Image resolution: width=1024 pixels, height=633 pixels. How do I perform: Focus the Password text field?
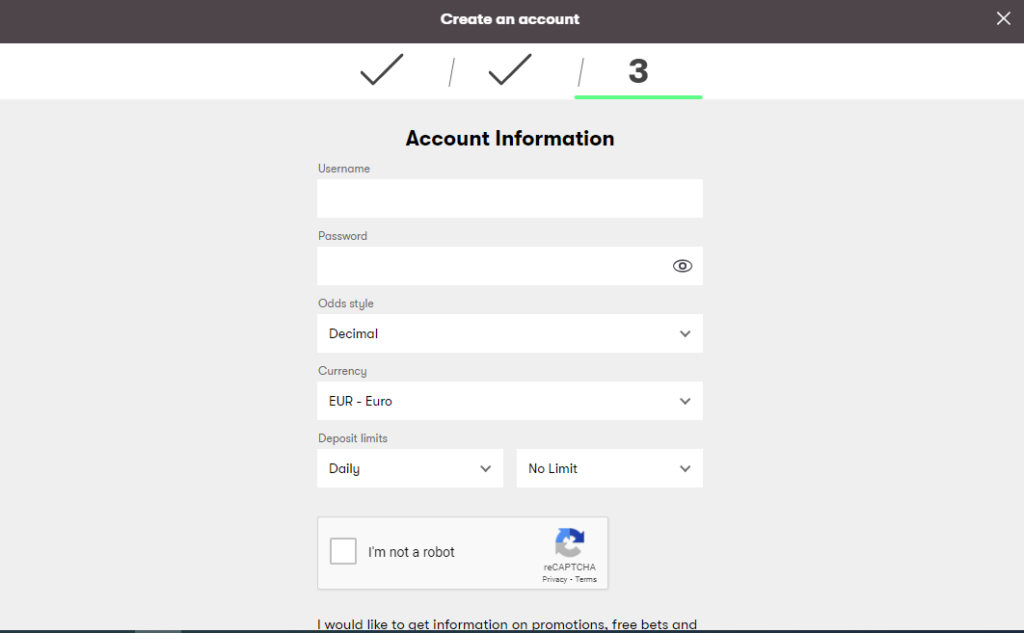click(x=490, y=266)
